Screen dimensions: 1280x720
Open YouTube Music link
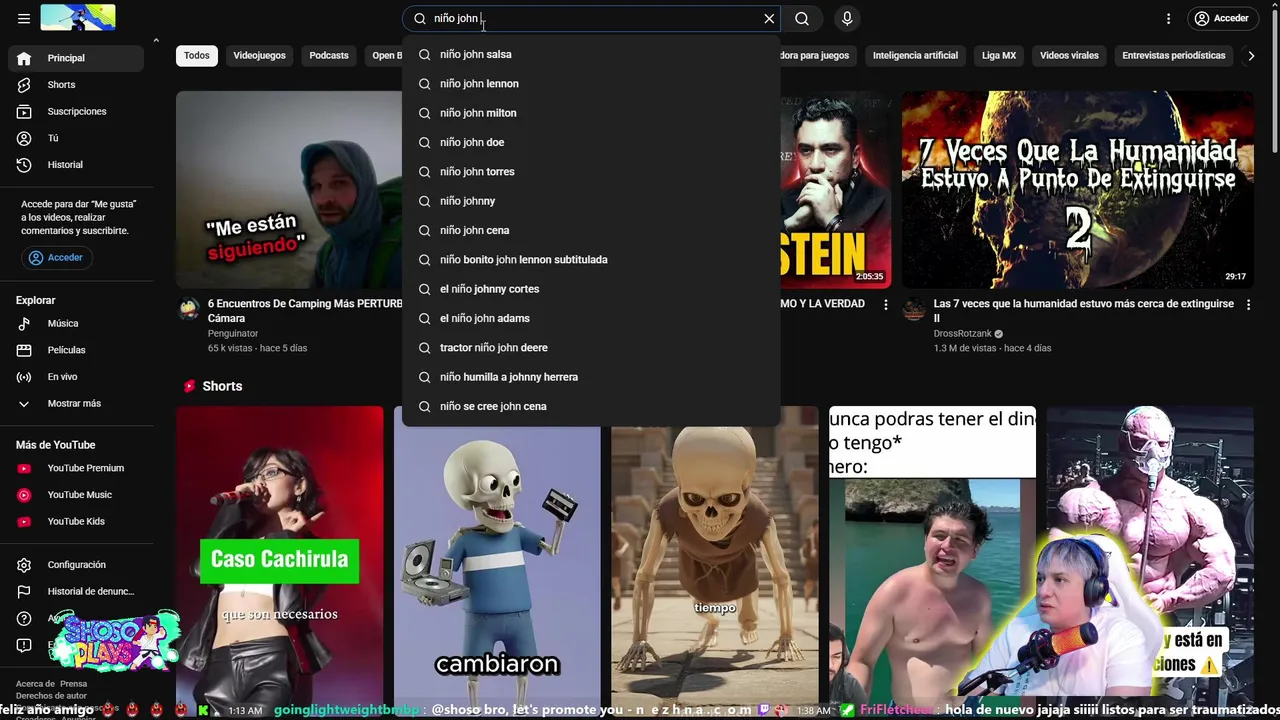(x=76, y=495)
